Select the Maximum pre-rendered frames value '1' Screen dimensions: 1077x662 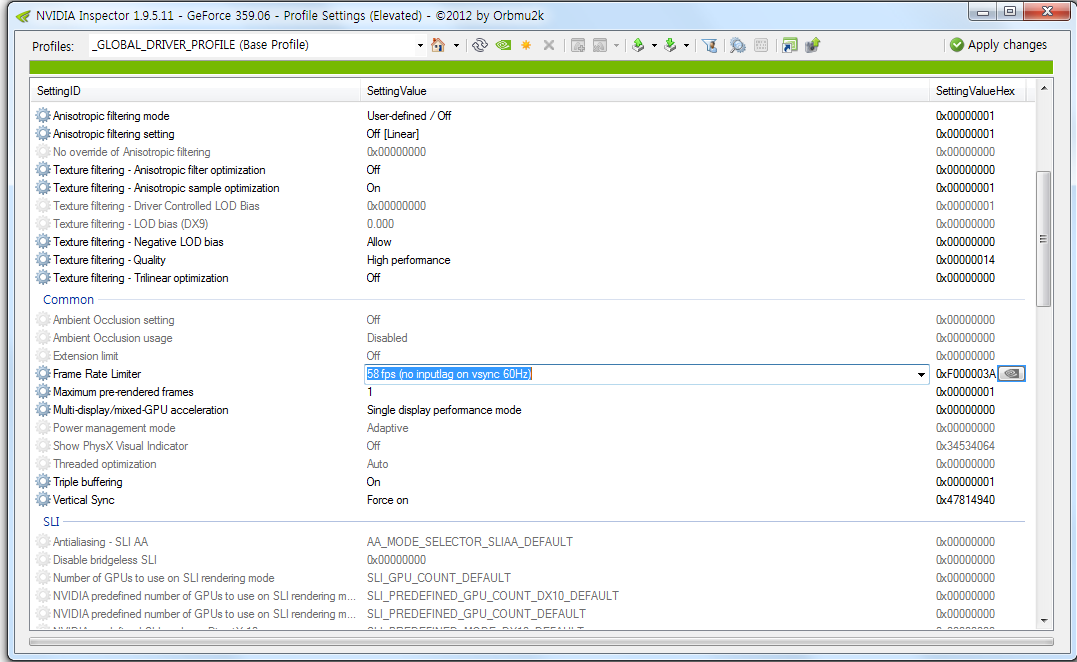click(x=370, y=391)
